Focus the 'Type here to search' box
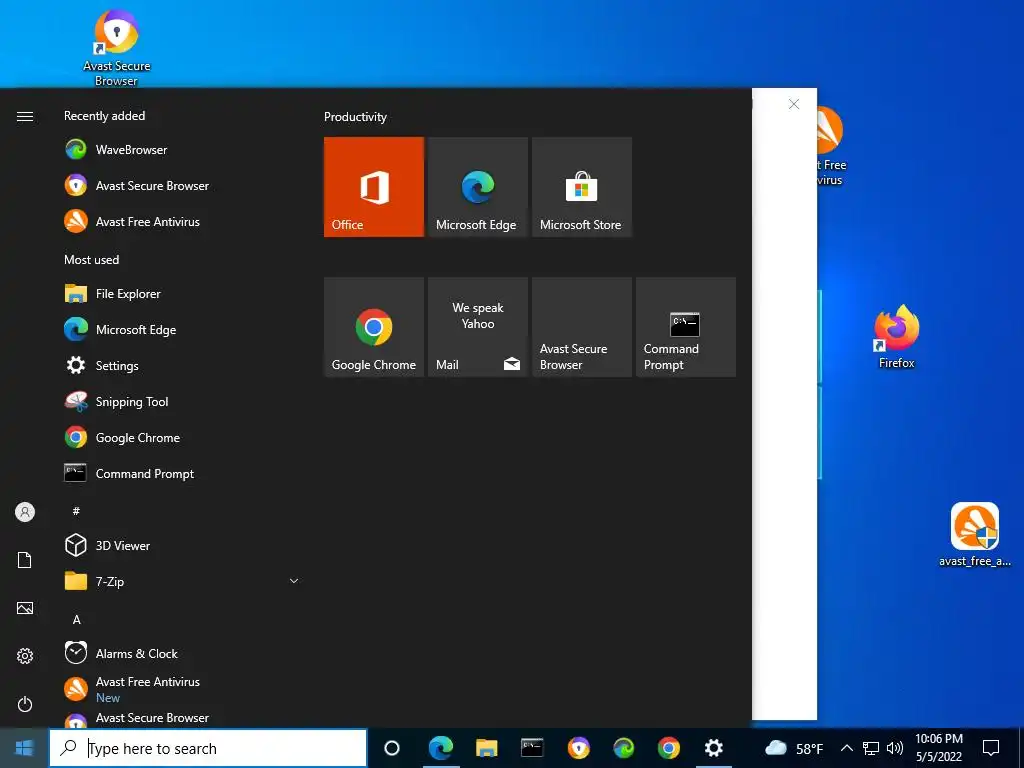 click(x=208, y=748)
